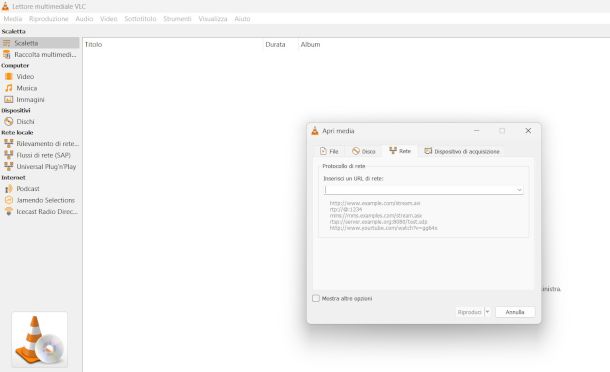
Task: Open Raccolta multimediale library icon
Action: (x=7, y=54)
